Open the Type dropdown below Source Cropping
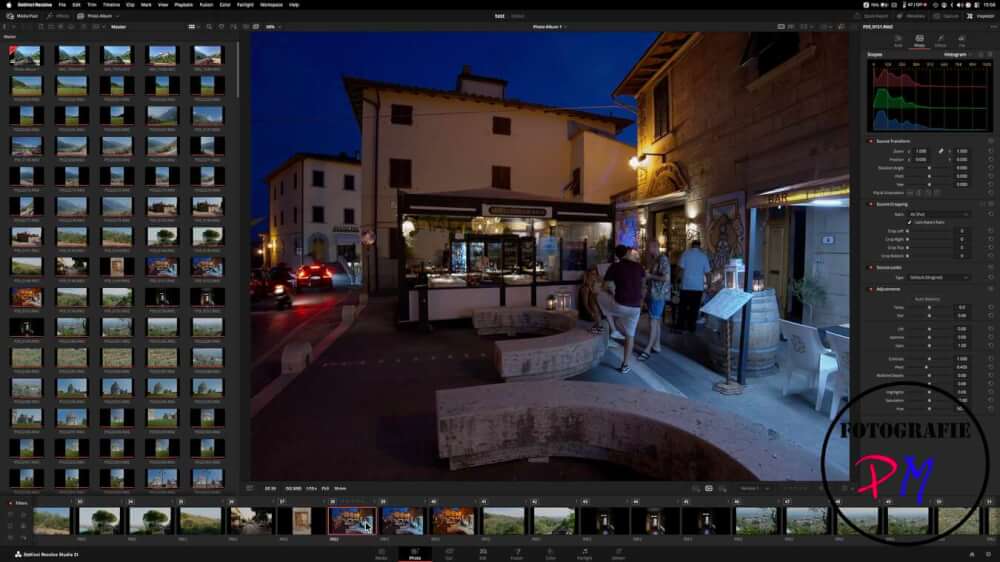This screenshot has width=1000, height=562. 939,277
